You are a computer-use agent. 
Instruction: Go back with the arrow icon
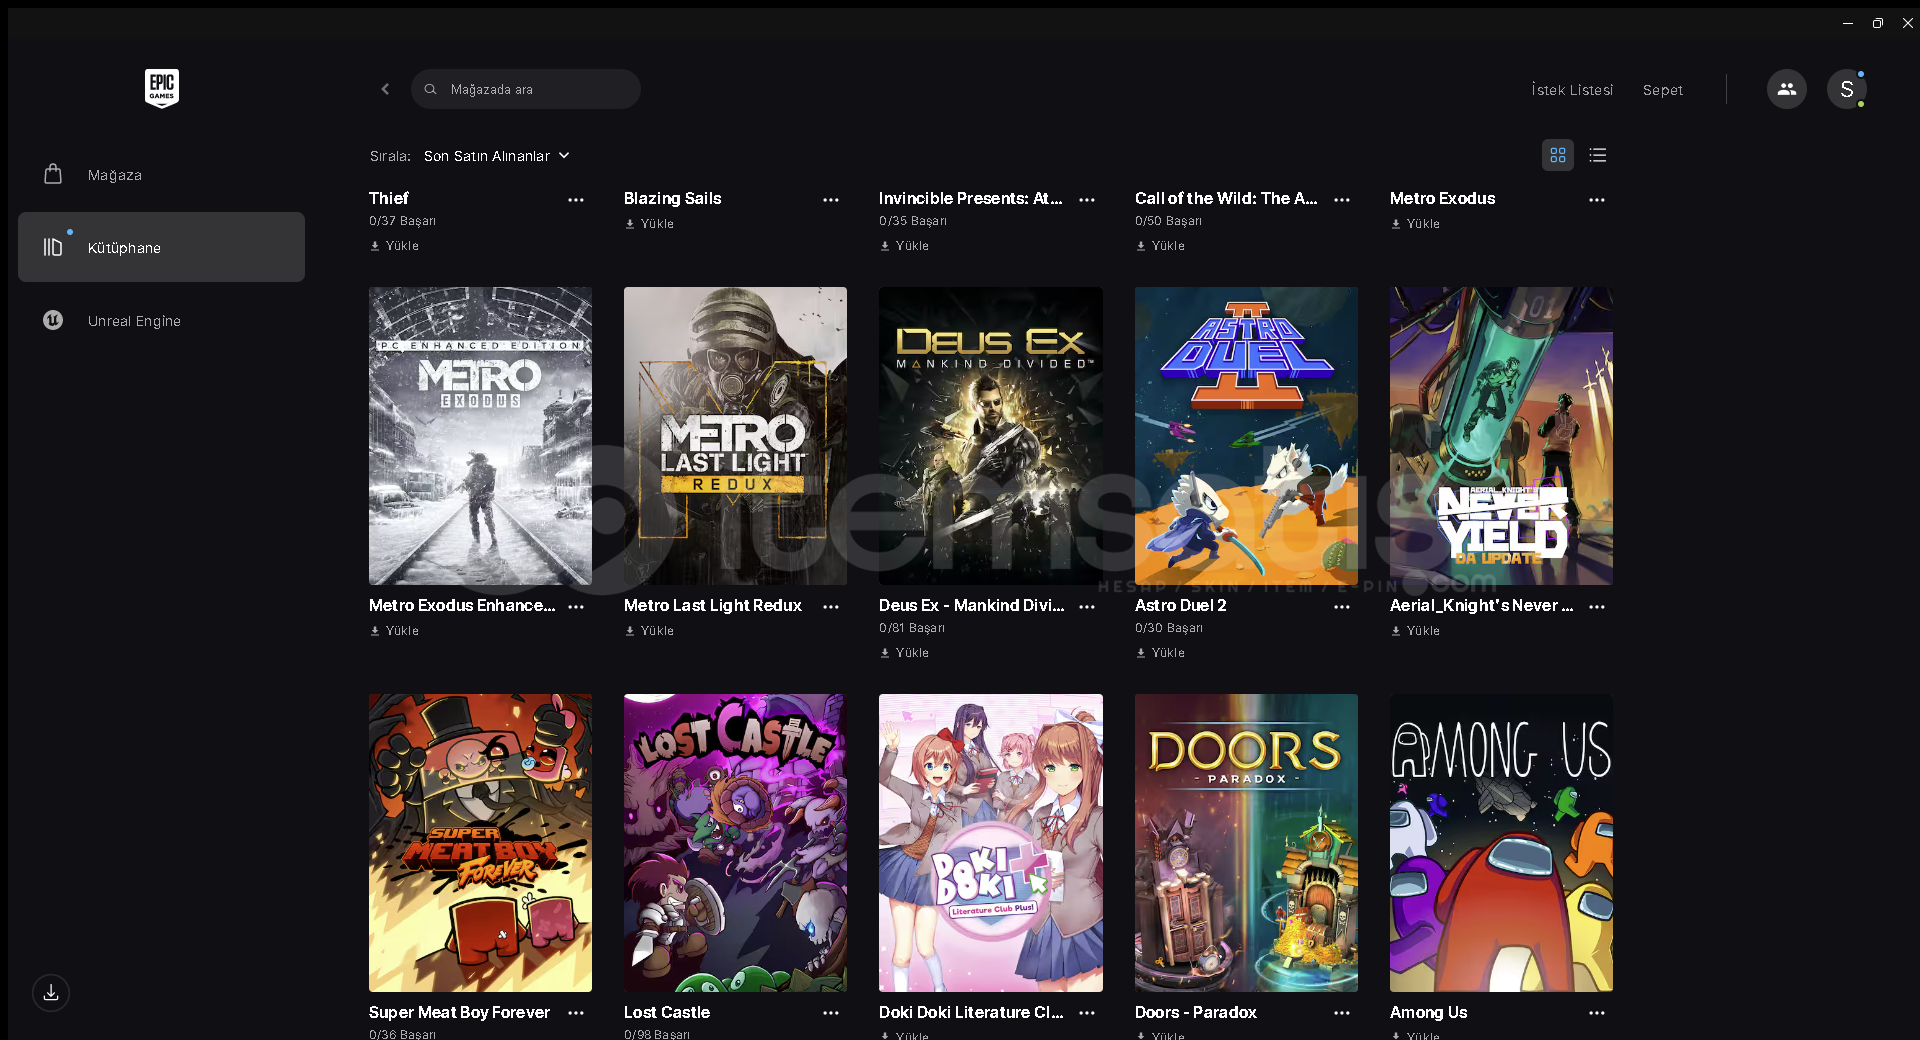(x=385, y=89)
